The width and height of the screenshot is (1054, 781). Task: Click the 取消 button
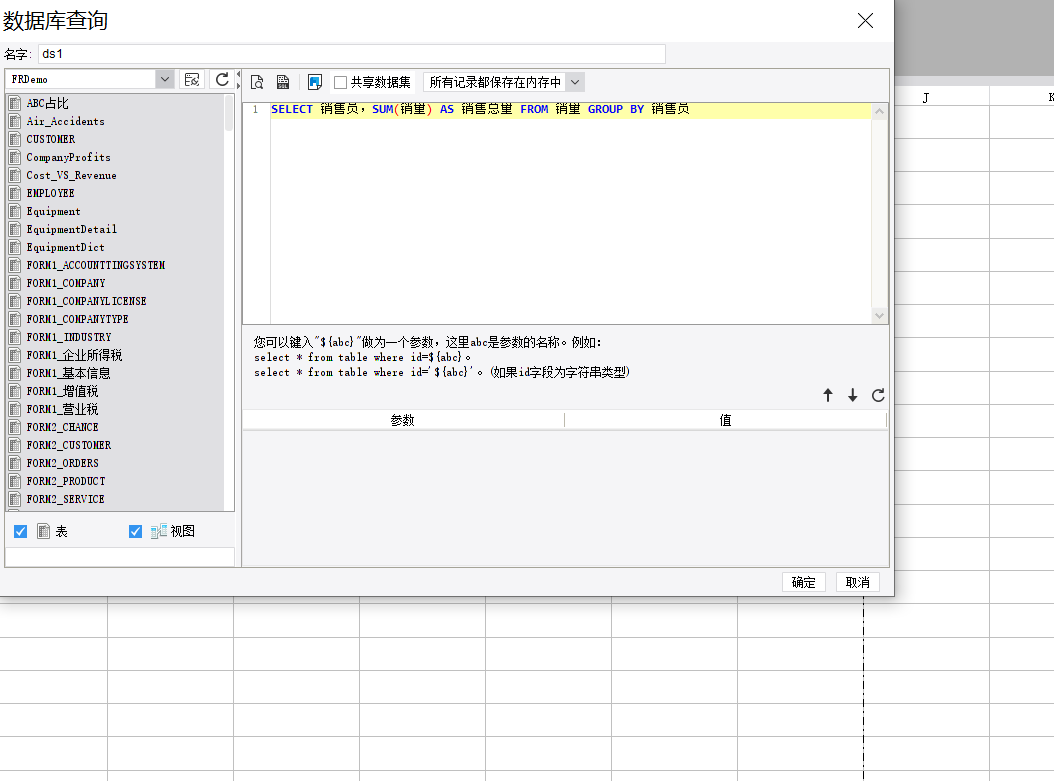858,582
